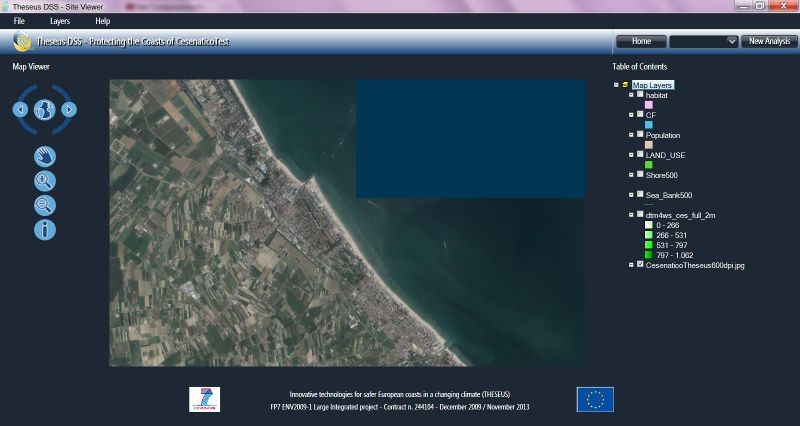The image size is (800, 426).
Task: Click the pan left arrow button
Action: point(20,109)
